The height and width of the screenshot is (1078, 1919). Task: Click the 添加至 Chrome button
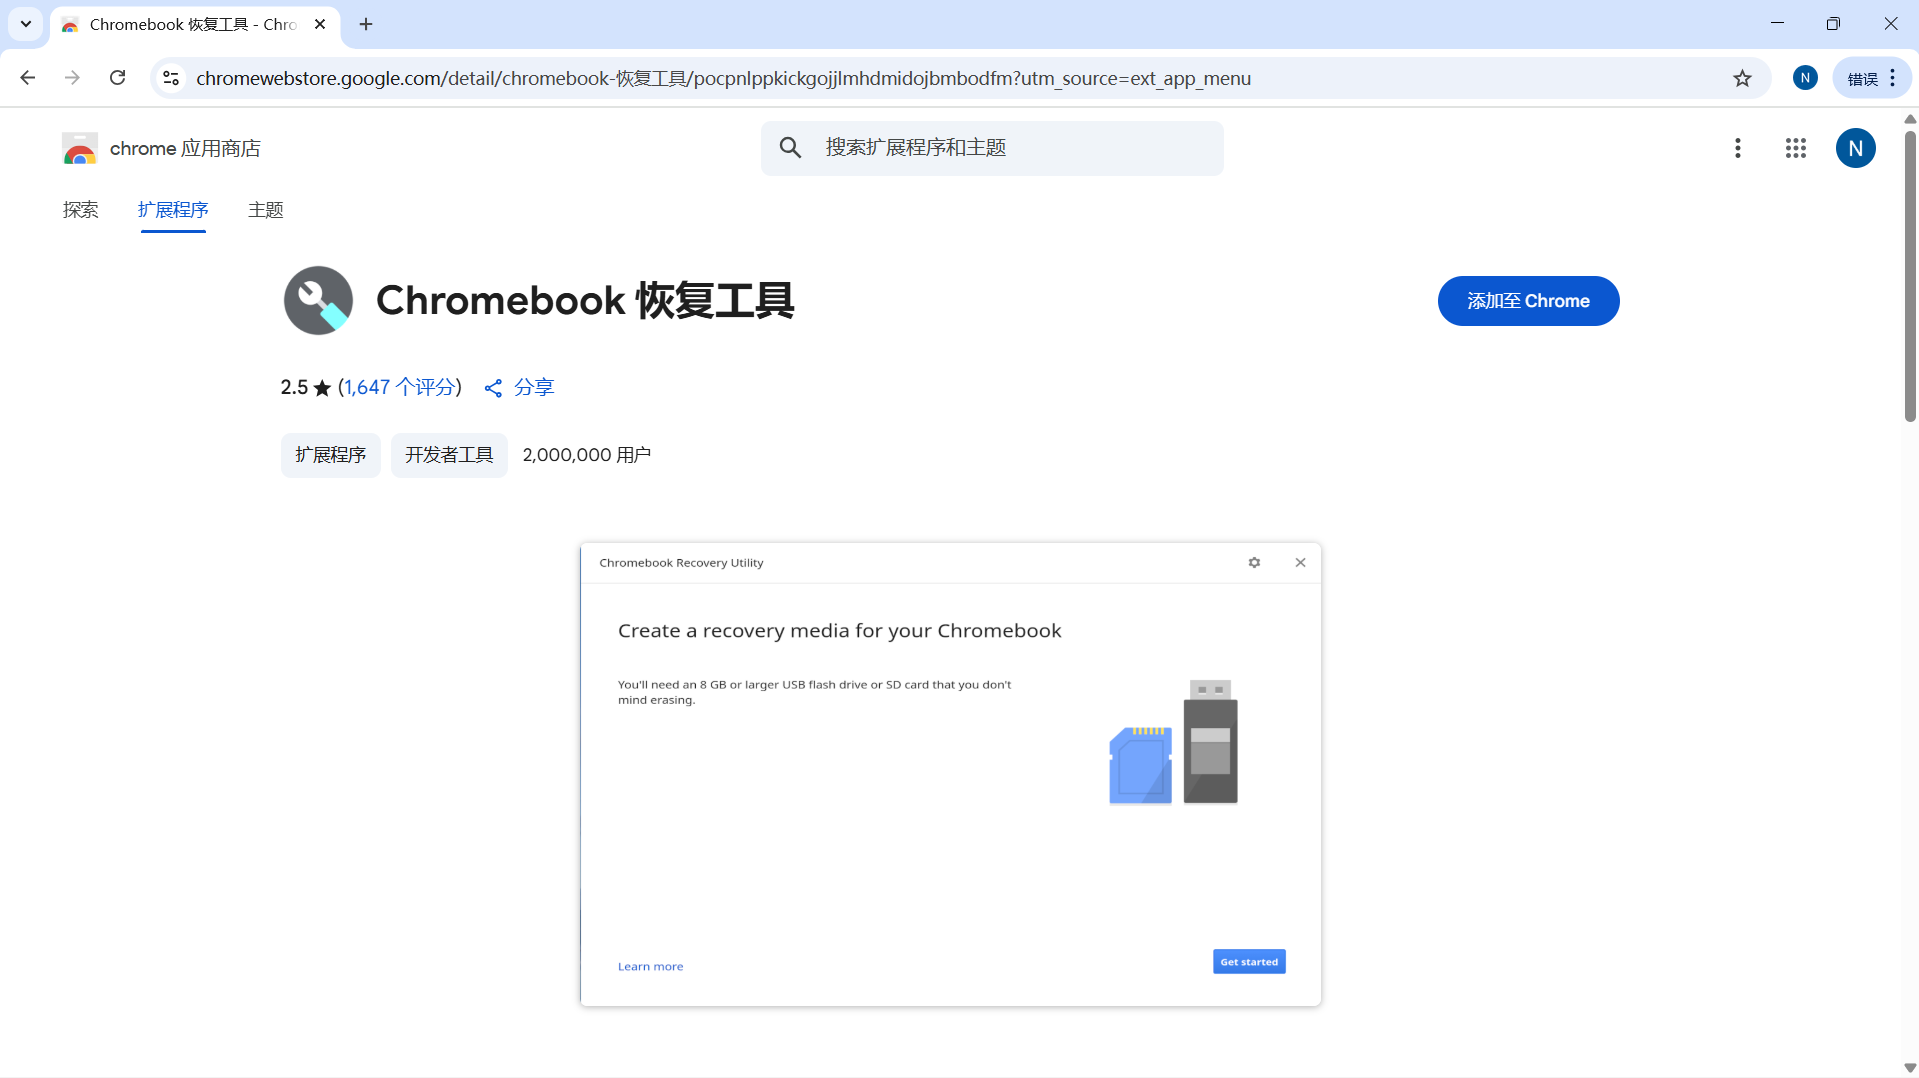1527,300
